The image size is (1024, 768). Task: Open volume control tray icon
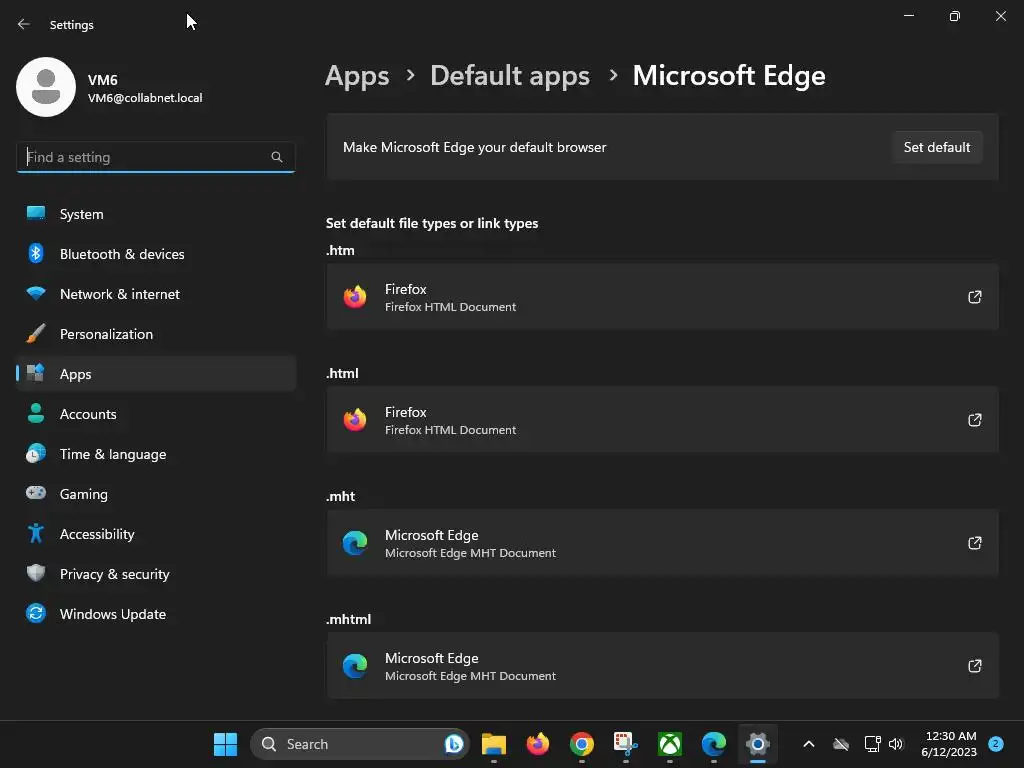pos(895,744)
